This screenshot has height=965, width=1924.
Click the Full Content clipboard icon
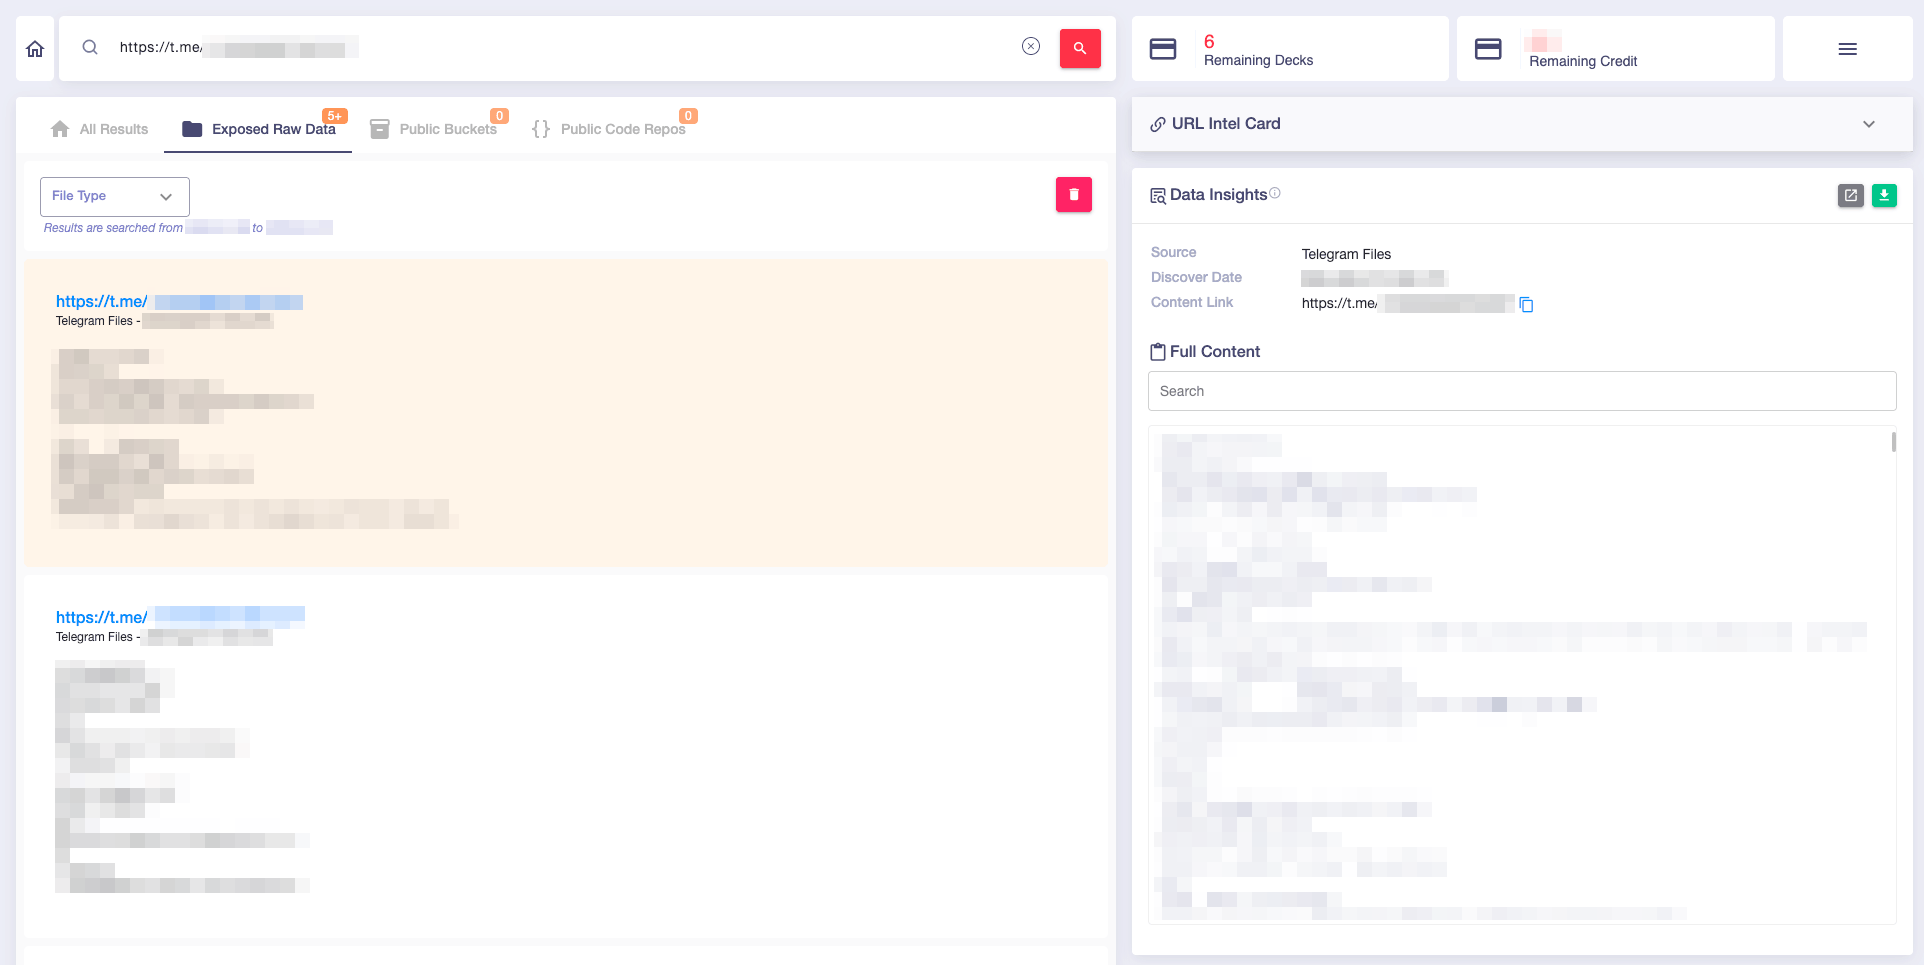click(x=1158, y=352)
